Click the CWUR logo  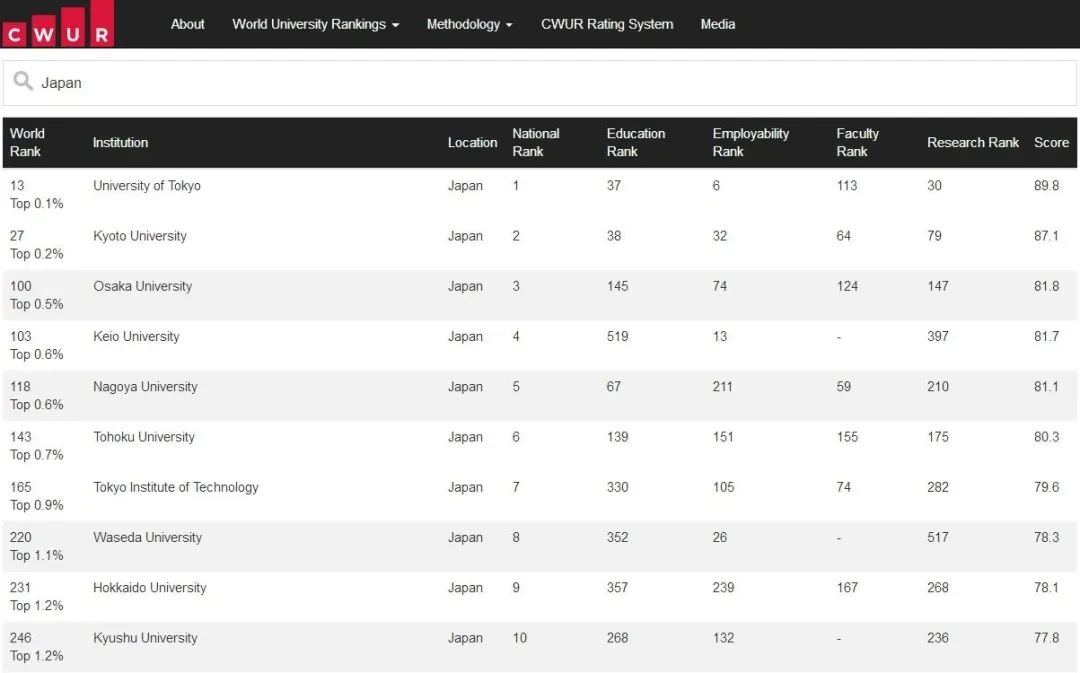(x=57, y=24)
